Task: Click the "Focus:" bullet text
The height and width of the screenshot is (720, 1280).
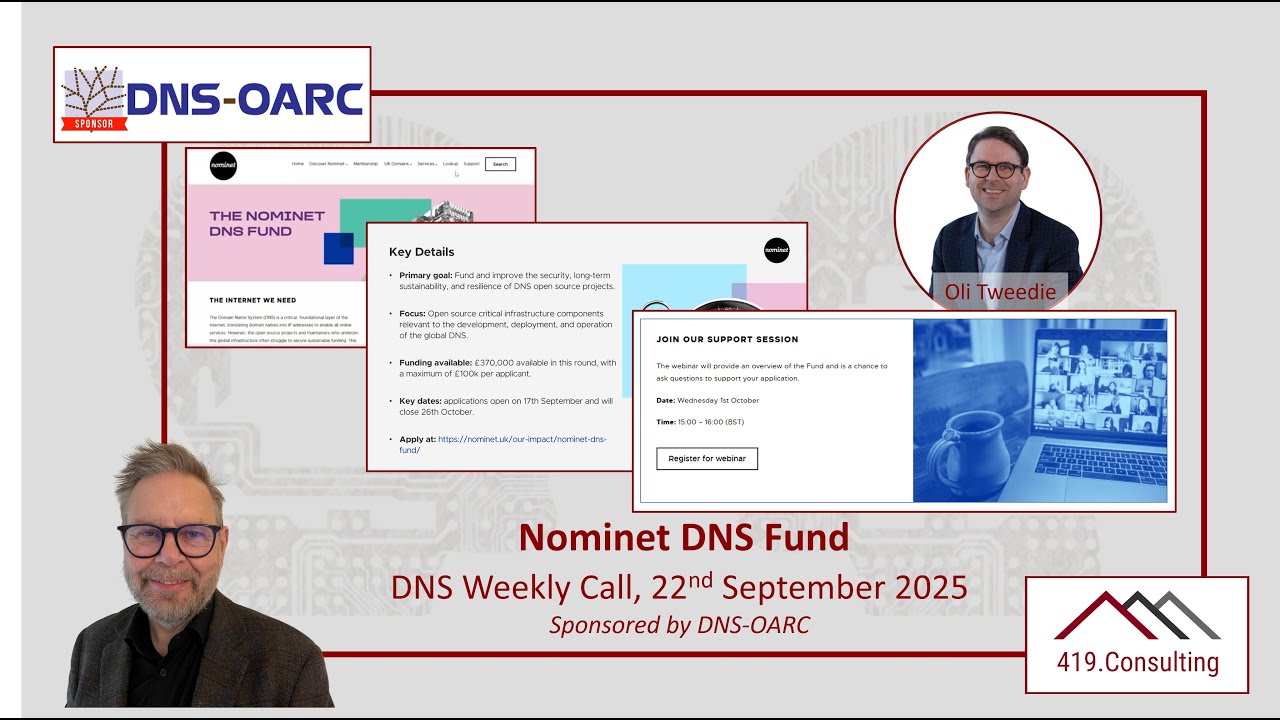Action: (505, 324)
